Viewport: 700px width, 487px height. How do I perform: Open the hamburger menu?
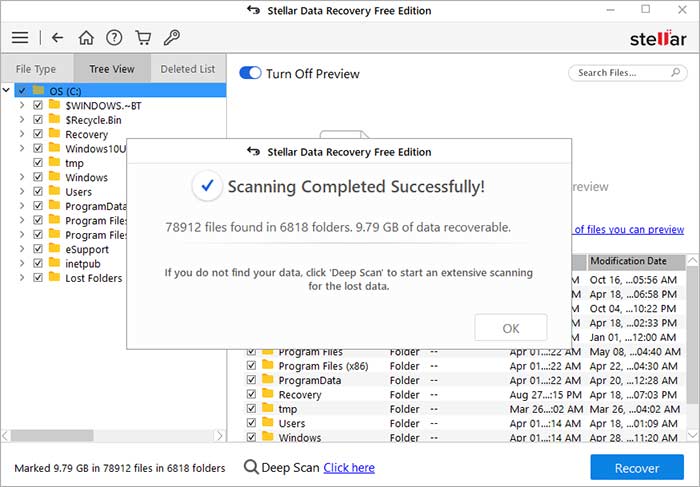point(20,37)
